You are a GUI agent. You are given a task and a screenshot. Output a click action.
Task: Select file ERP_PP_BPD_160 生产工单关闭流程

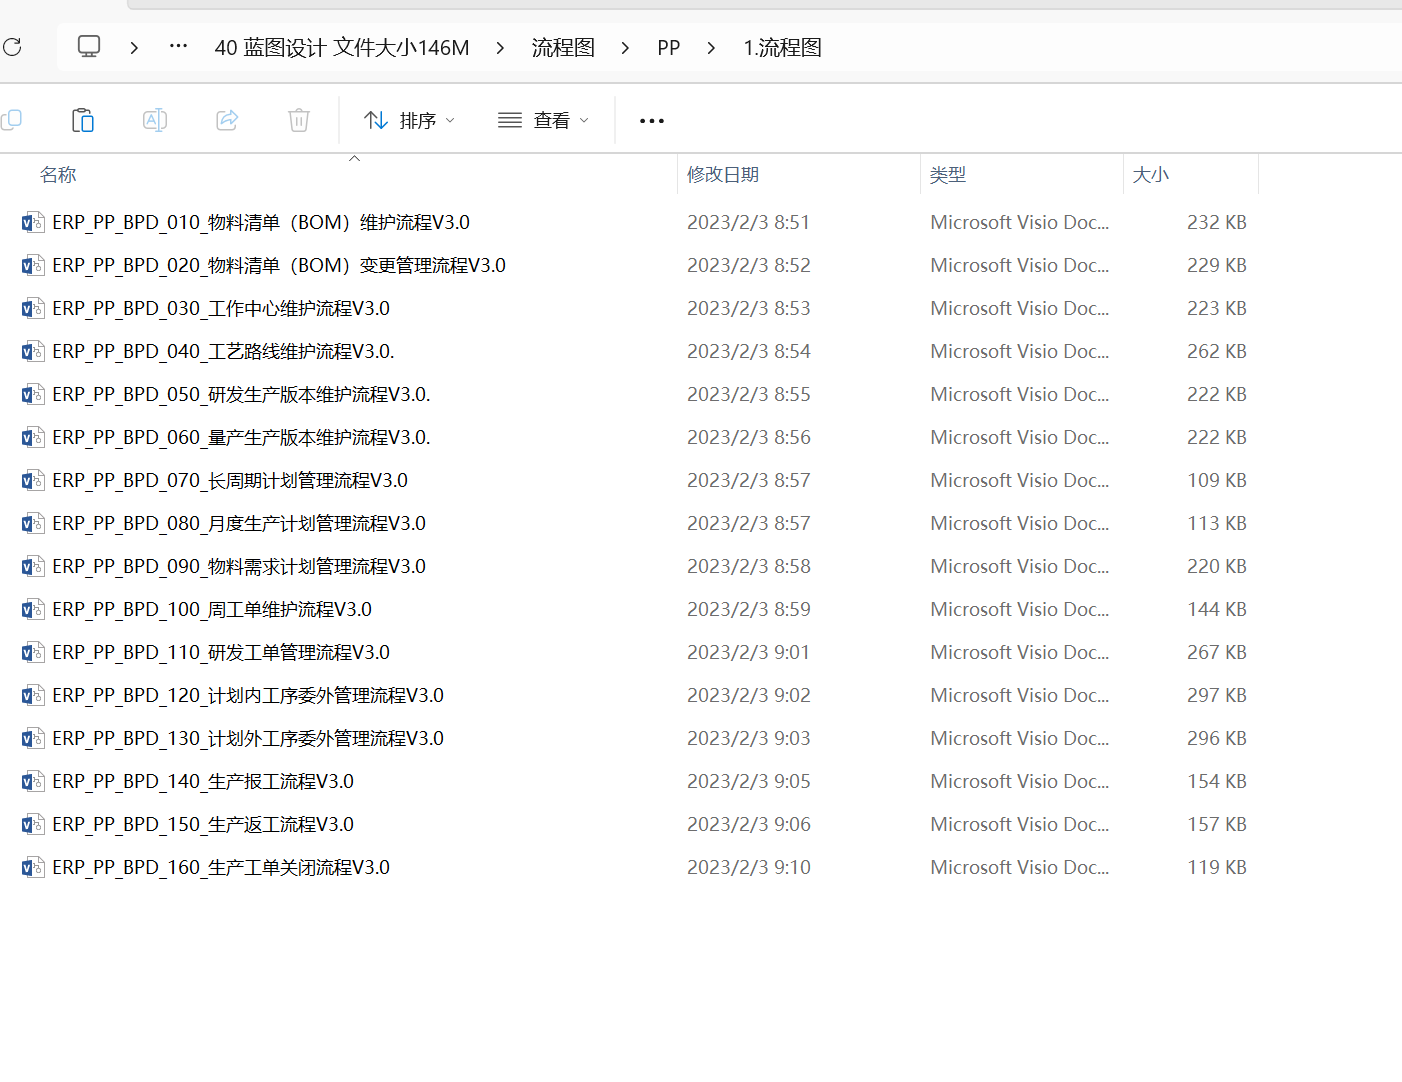(221, 868)
